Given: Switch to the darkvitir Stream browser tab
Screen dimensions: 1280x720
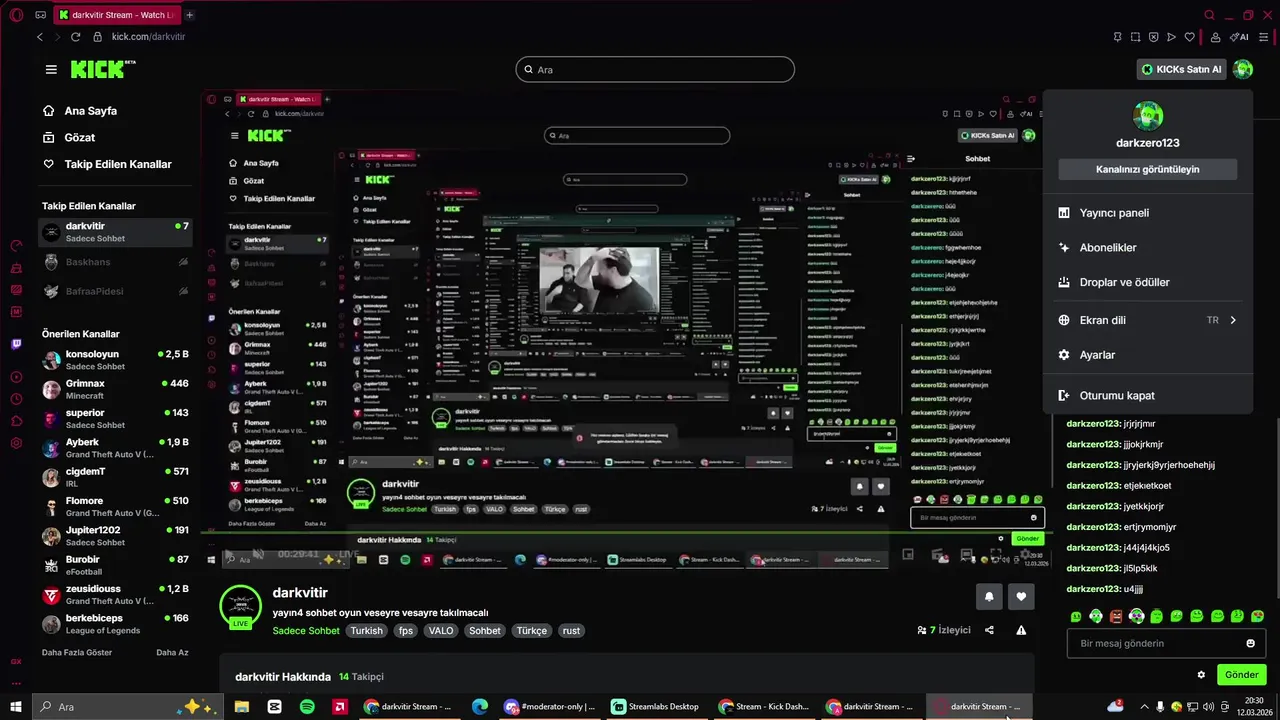Looking at the screenshot, I should (x=116, y=15).
